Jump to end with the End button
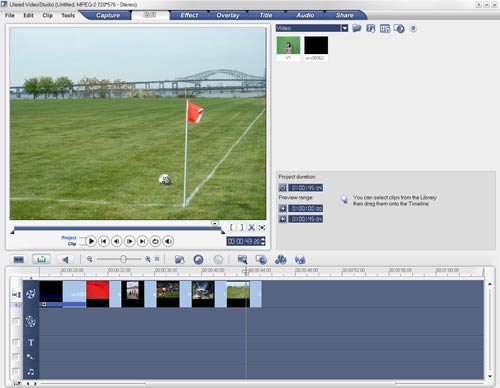 click(x=142, y=241)
